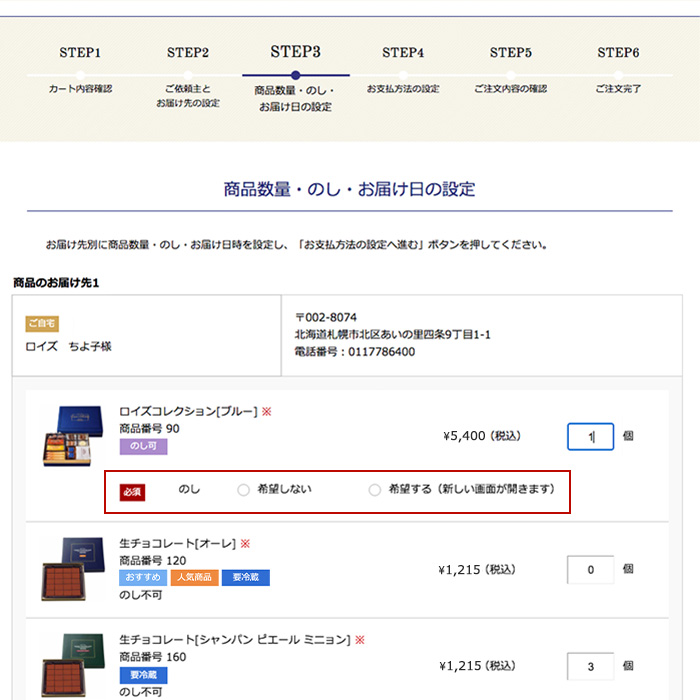700x700 pixels.
Task: Click the price ¥5,400 (税込)
Action: [482, 436]
